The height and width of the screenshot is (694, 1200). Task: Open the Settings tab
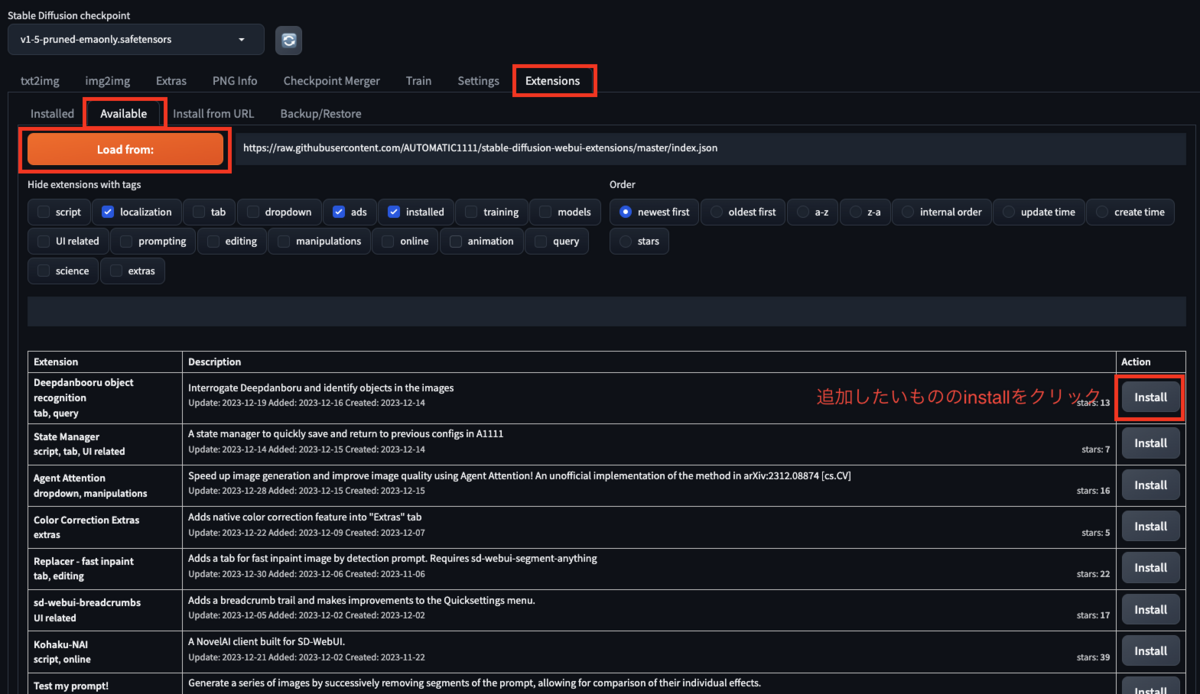pos(478,80)
